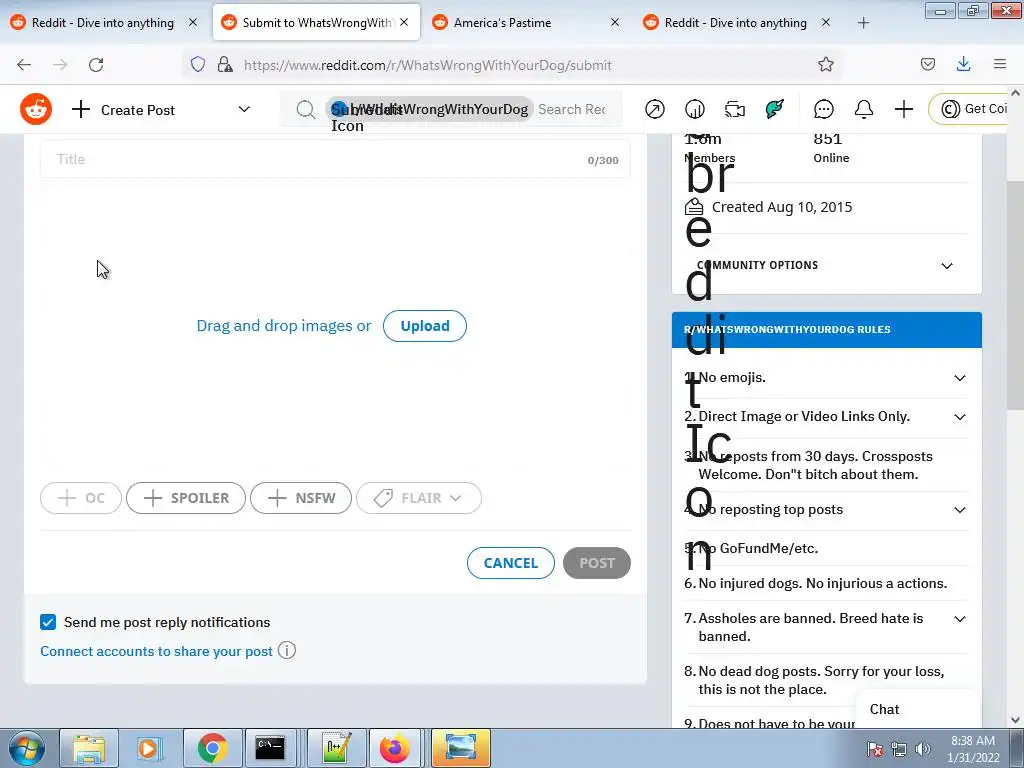Click the shield tracking protection icon

click(198, 64)
